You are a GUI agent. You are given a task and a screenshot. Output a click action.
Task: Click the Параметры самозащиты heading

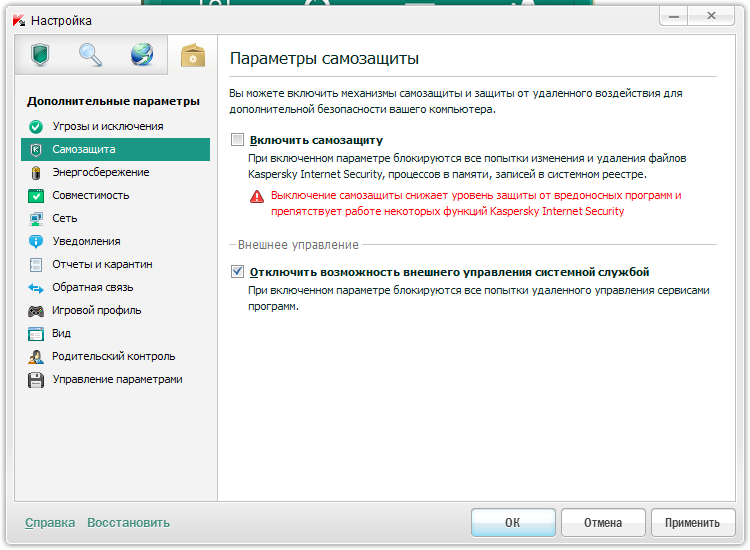coord(324,59)
